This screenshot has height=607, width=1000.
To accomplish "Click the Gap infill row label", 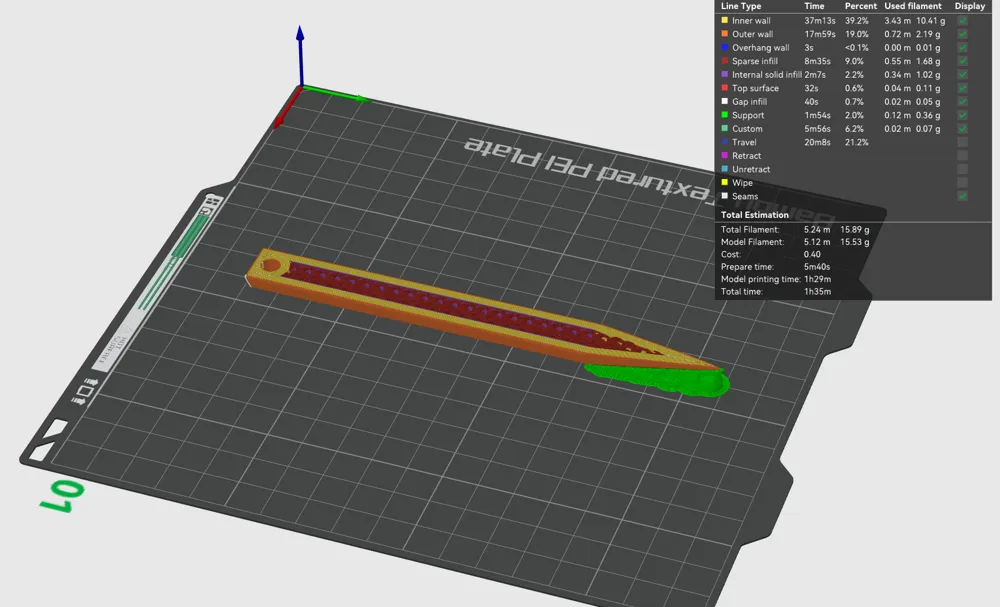I will click(x=748, y=102).
